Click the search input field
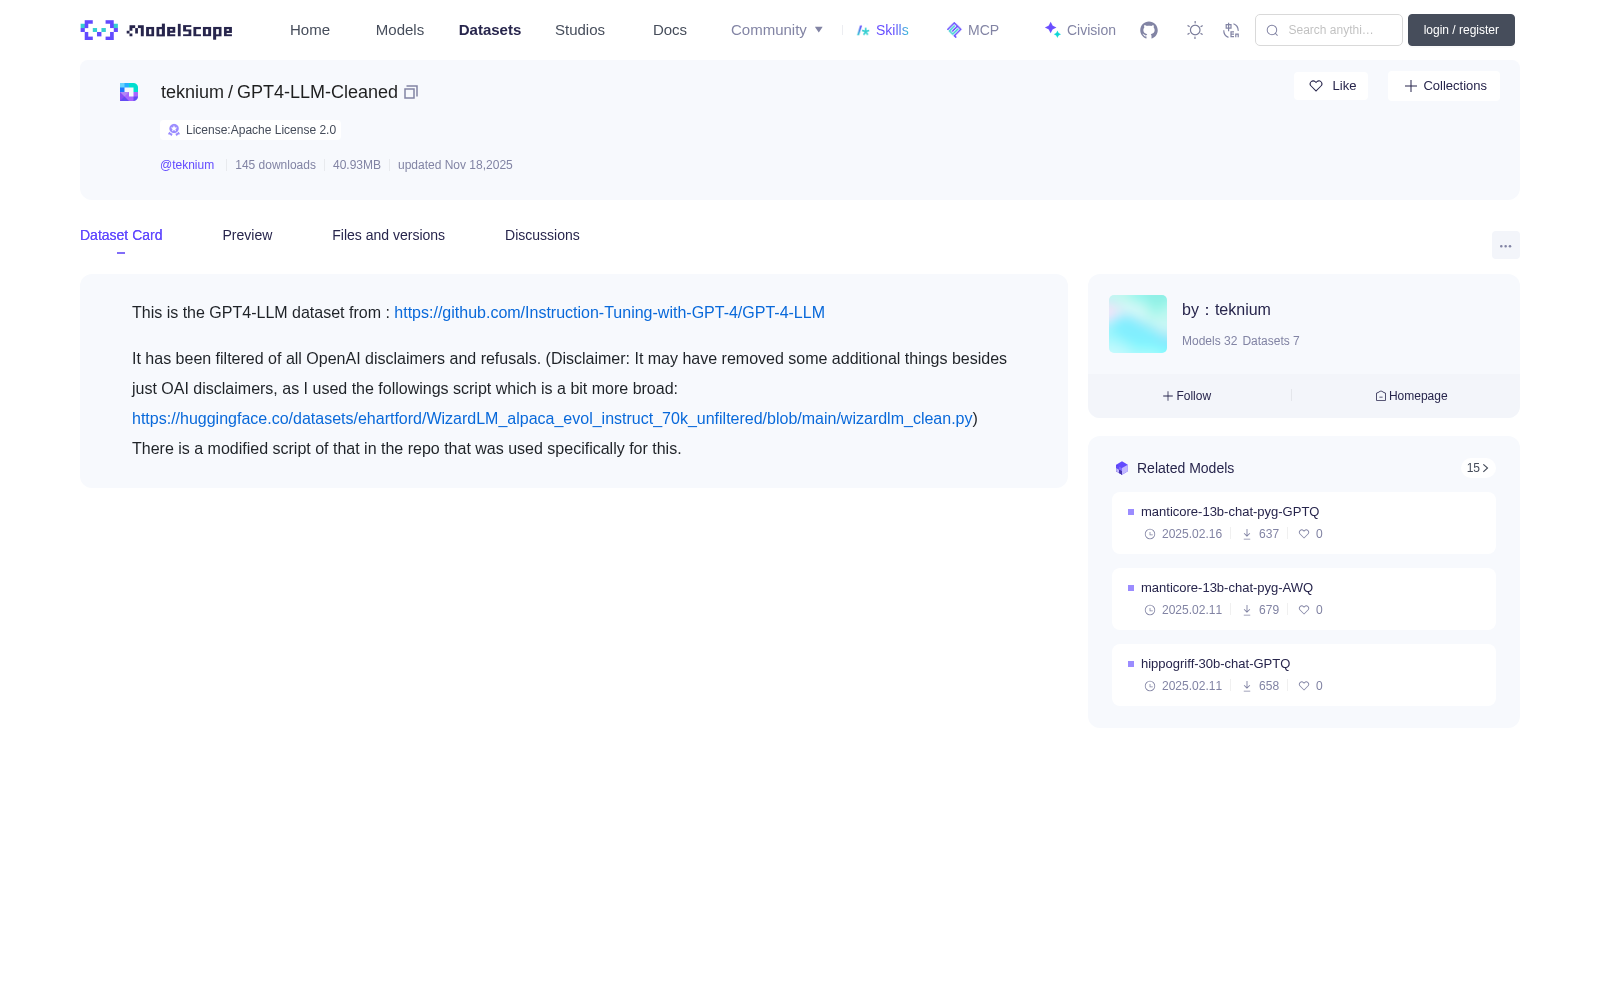This screenshot has width=1600, height=1000. pyautogui.click(x=1329, y=30)
